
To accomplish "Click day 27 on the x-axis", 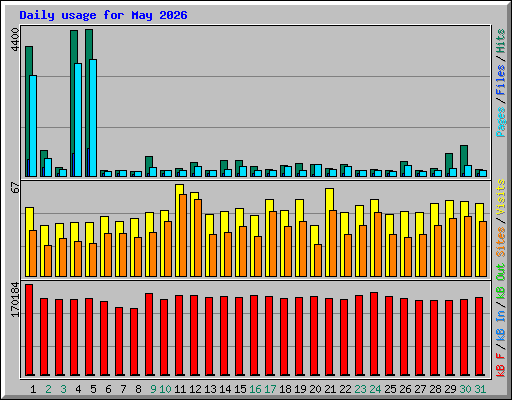I will click(420, 389).
